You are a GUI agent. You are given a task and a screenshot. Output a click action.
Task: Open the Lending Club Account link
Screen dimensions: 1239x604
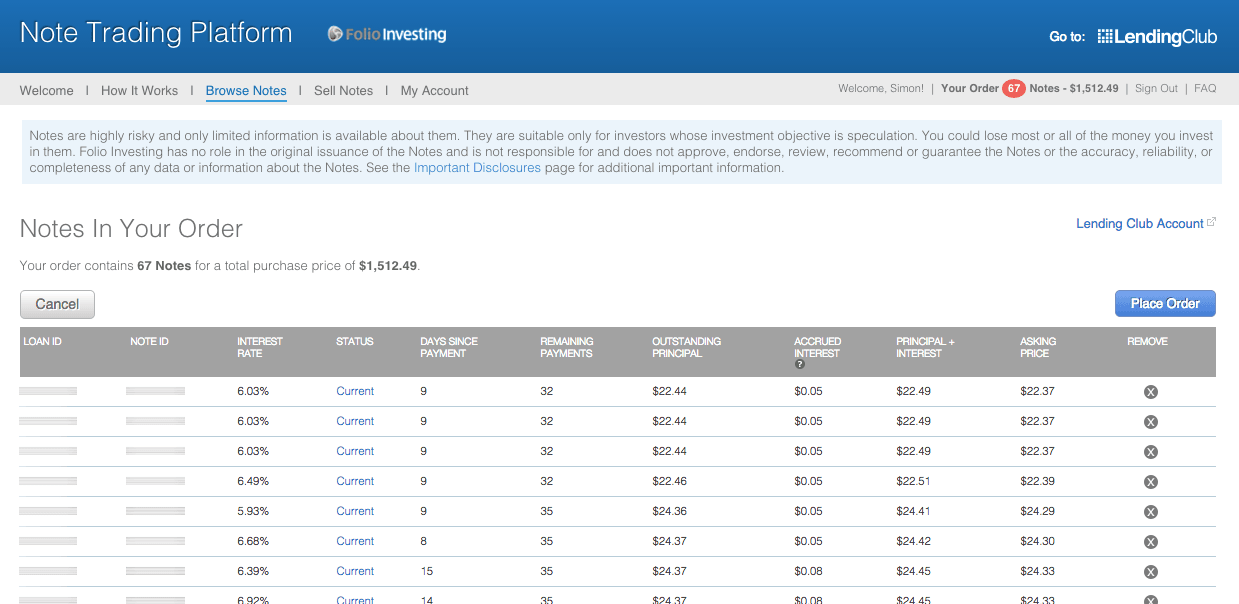[1139, 224]
